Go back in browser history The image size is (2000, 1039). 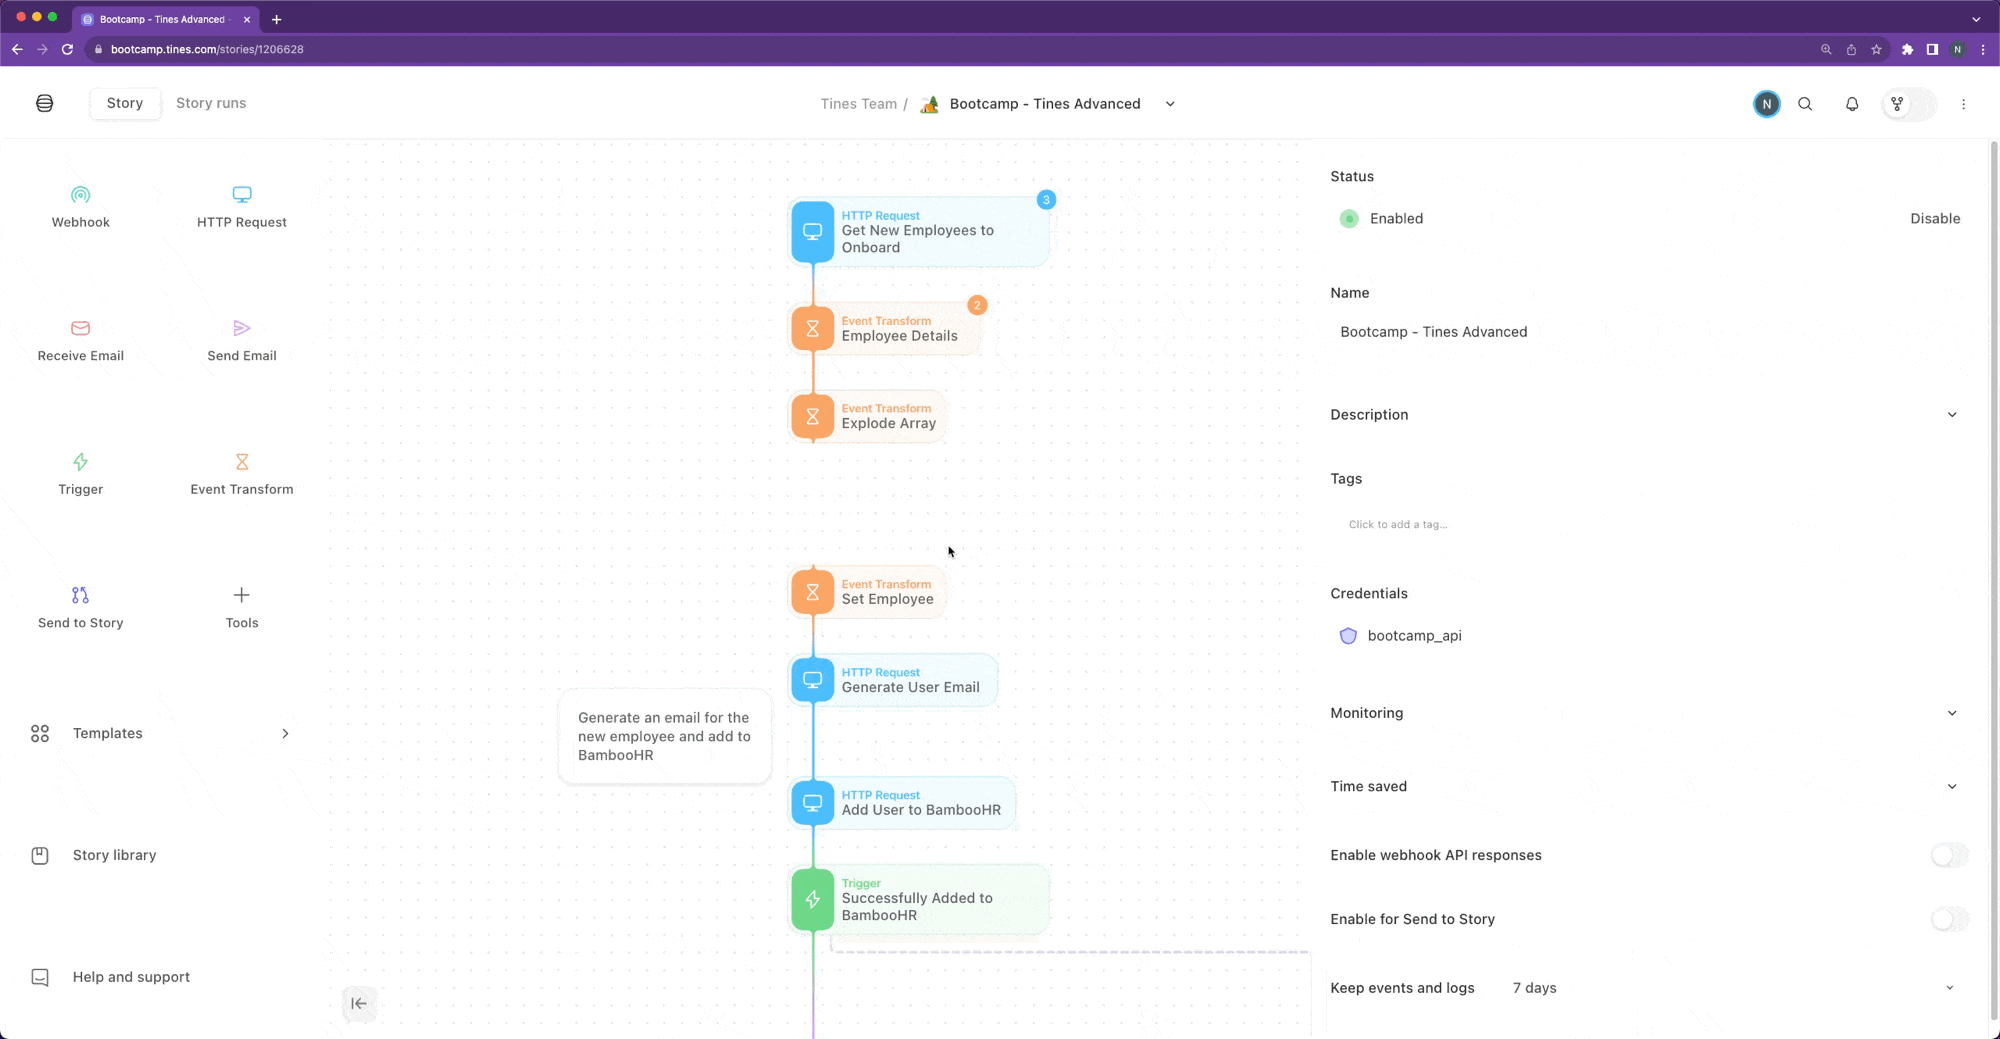[17, 49]
